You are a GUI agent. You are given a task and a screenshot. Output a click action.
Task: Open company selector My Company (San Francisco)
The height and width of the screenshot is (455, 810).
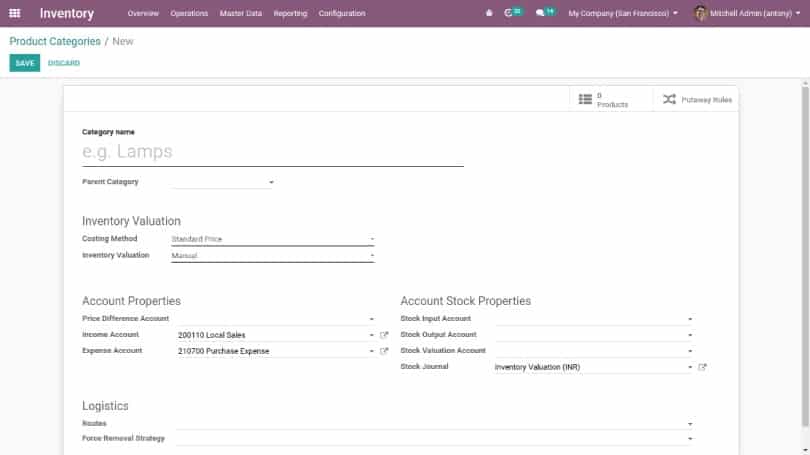coord(622,14)
